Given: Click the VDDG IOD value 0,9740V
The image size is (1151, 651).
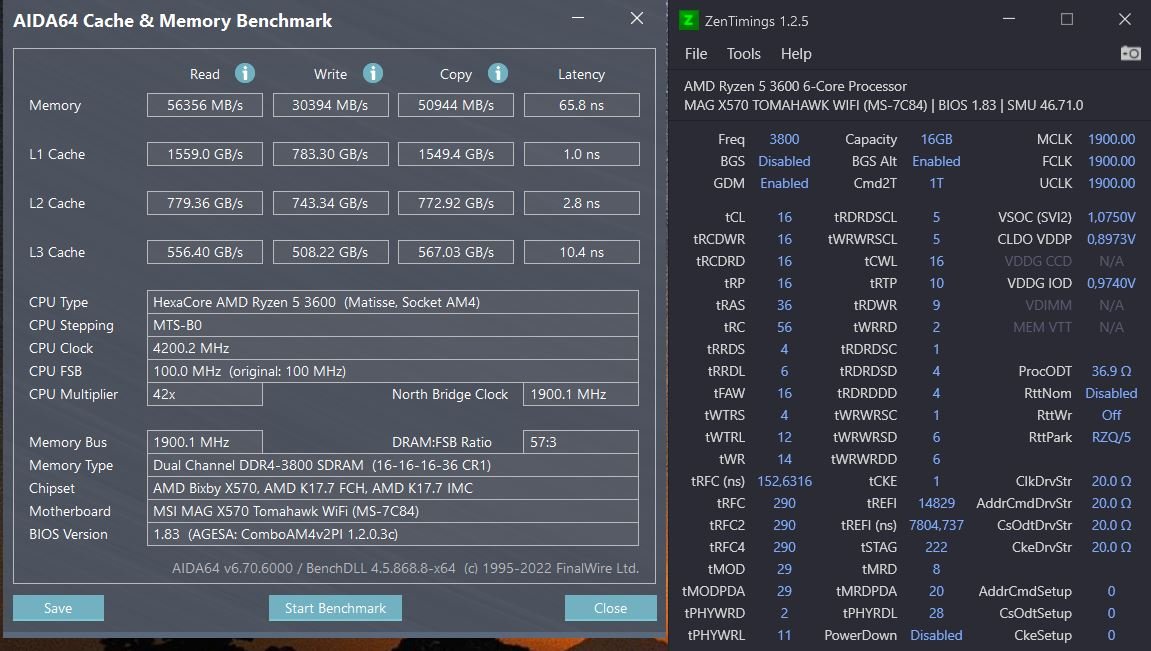Looking at the screenshot, I should (1111, 283).
